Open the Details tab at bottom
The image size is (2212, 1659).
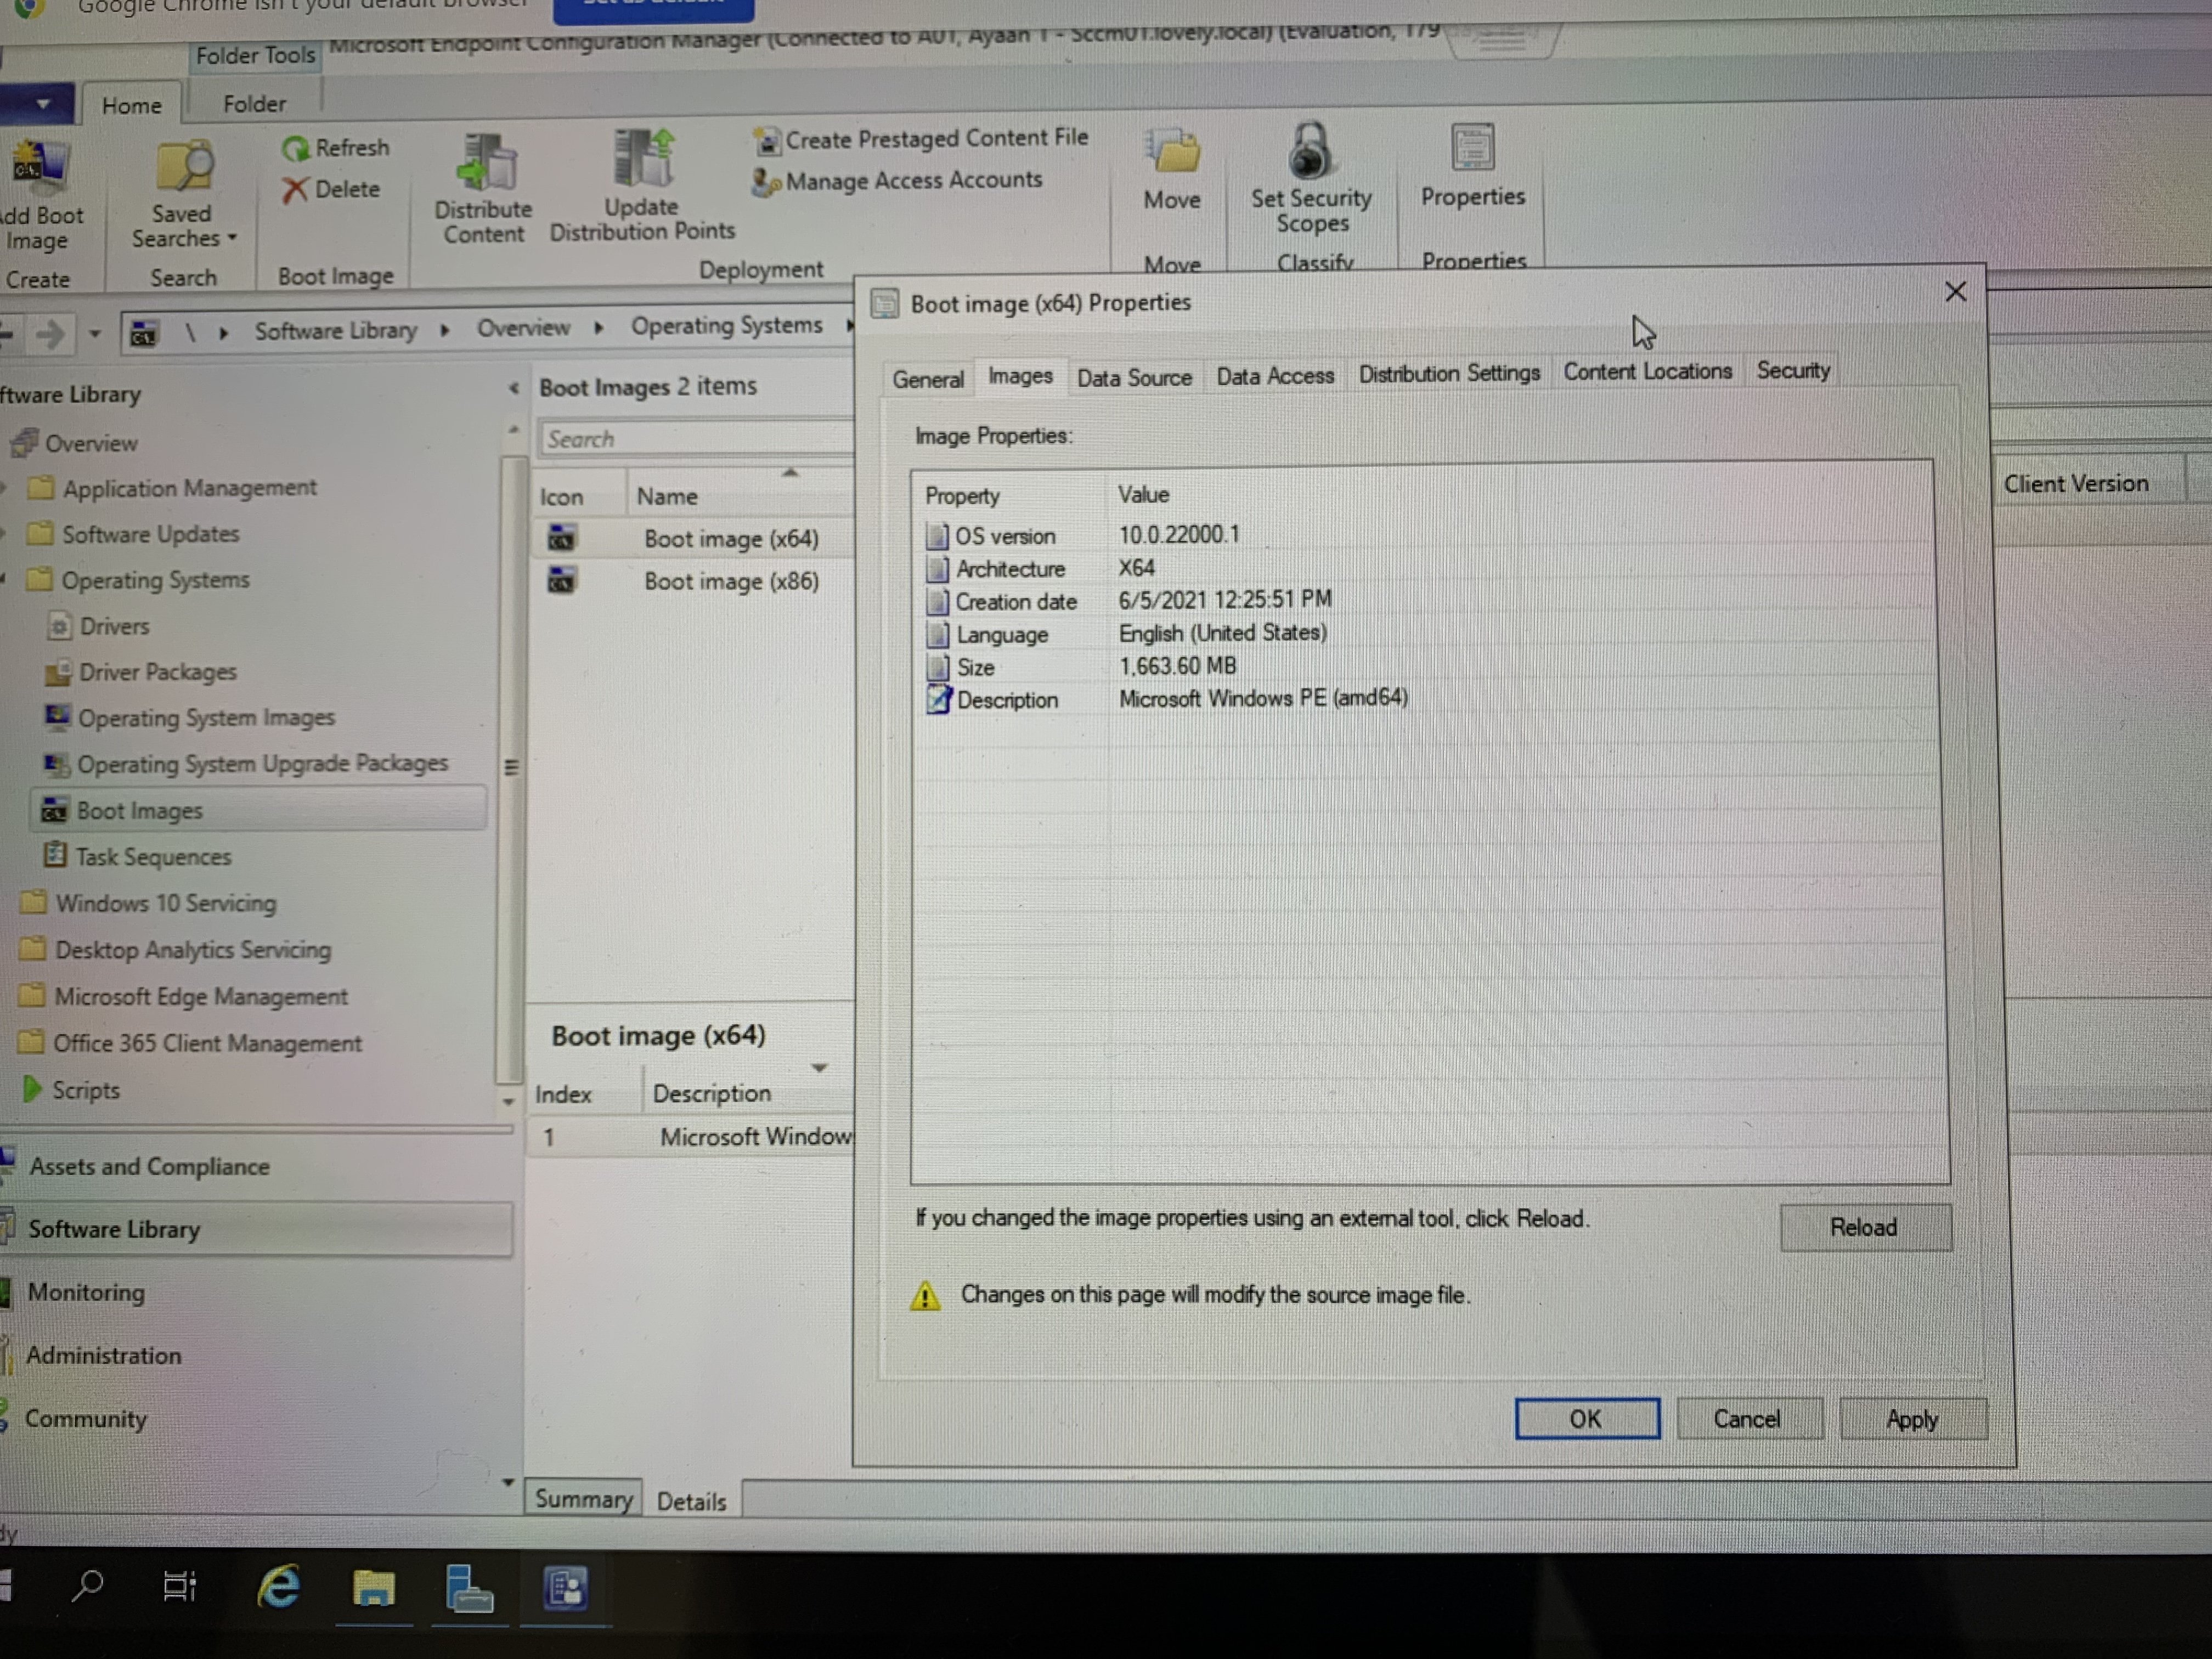coord(691,1501)
